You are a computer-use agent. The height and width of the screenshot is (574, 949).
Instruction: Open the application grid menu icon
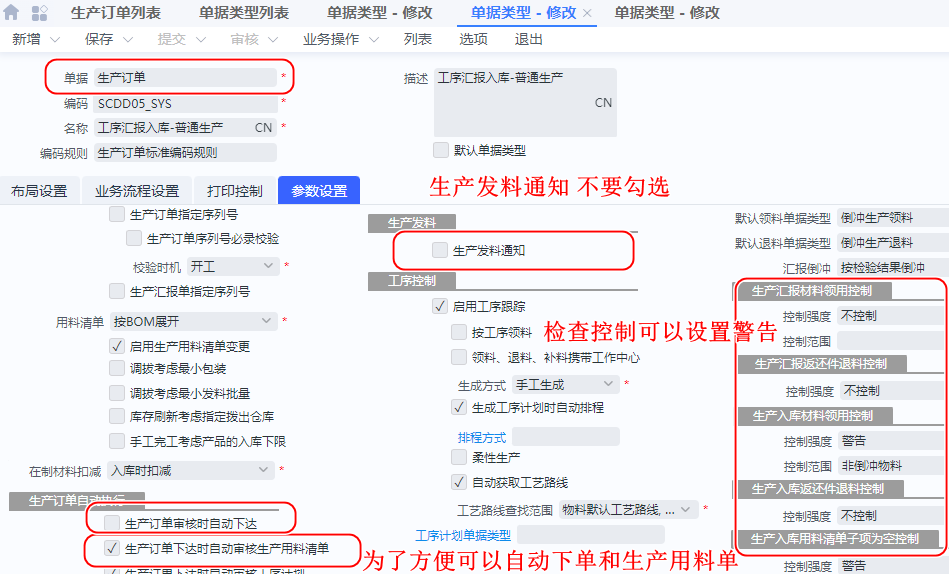coord(40,13)
